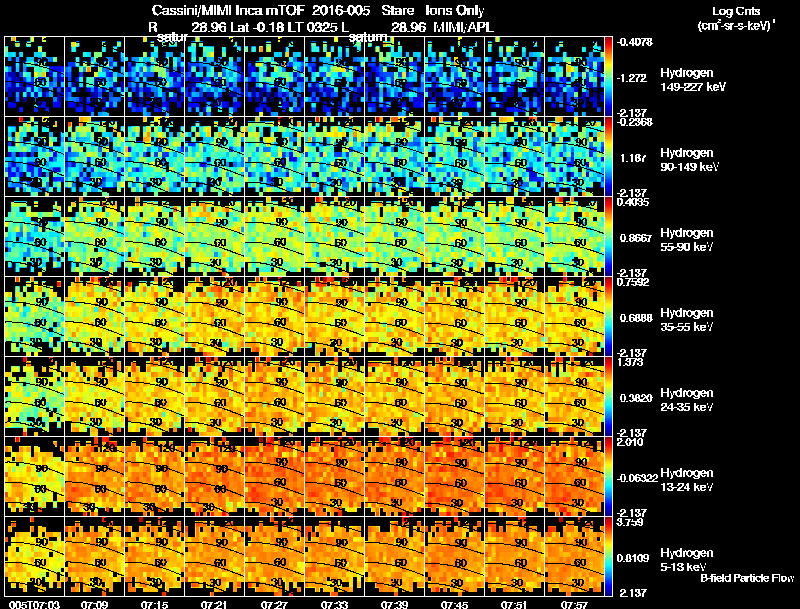Select the 24-35 keV panel at 07:27
Image resolution: width=800 pixels, height=609 pixels.
(x=274, y=397)
